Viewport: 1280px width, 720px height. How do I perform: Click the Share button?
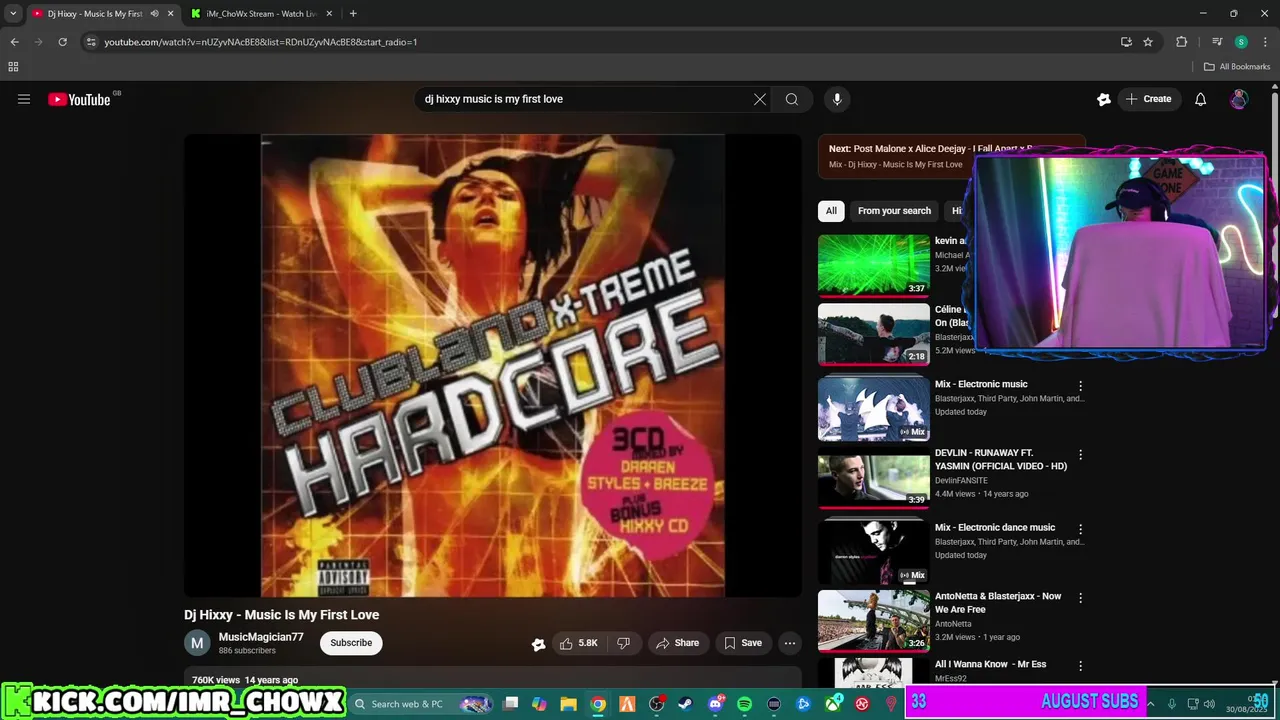pyautogui.click(x=677, y=643)
